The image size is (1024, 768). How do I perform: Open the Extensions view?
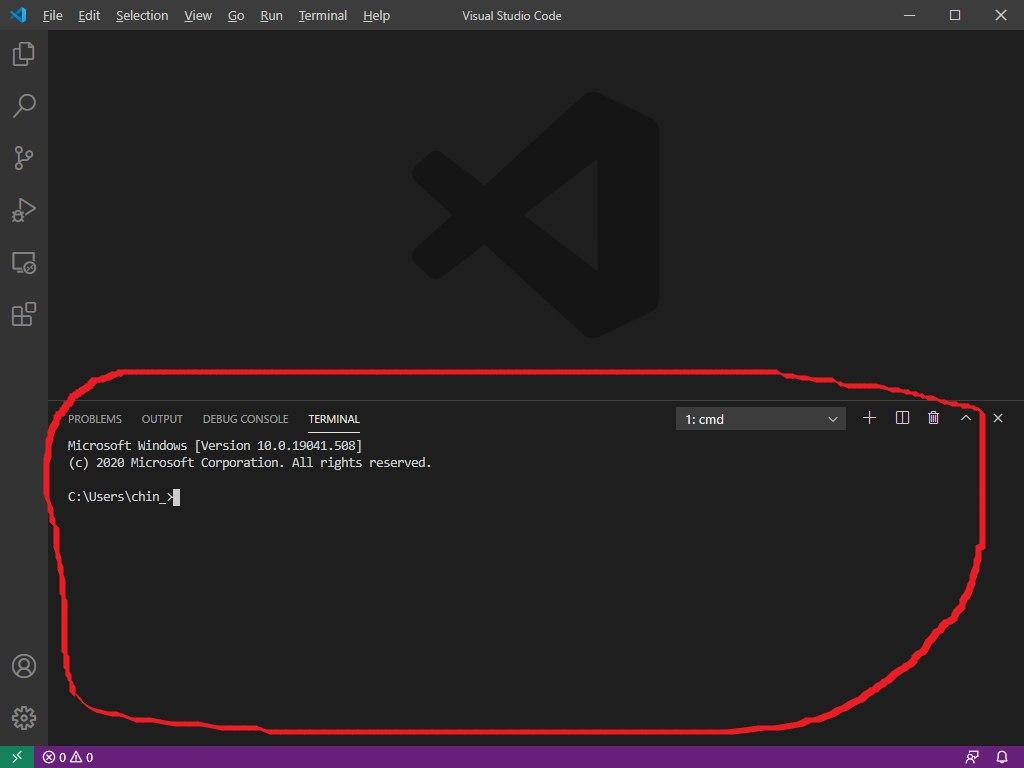(x=24, y=314)
